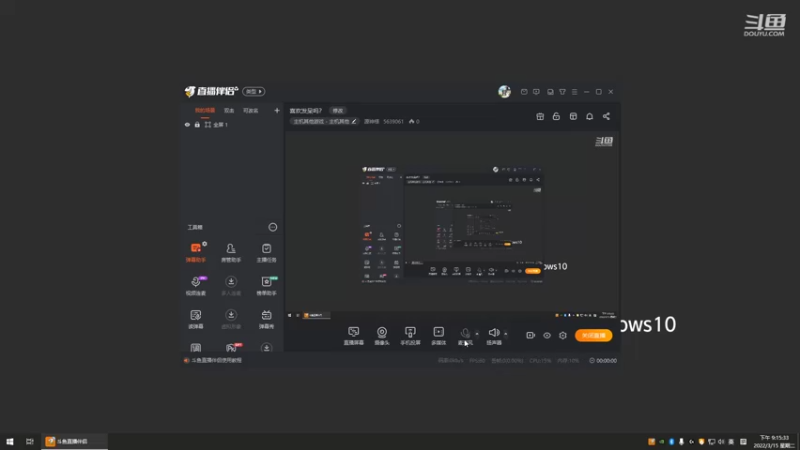Add a new scene with the plus icon

(277, 110)
